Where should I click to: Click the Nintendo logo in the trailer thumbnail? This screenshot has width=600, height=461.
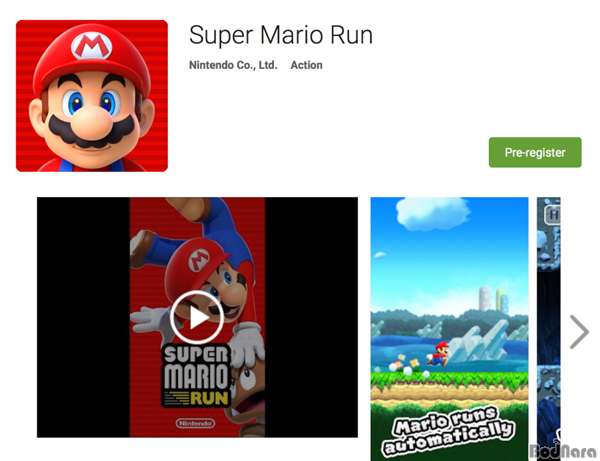196,423
